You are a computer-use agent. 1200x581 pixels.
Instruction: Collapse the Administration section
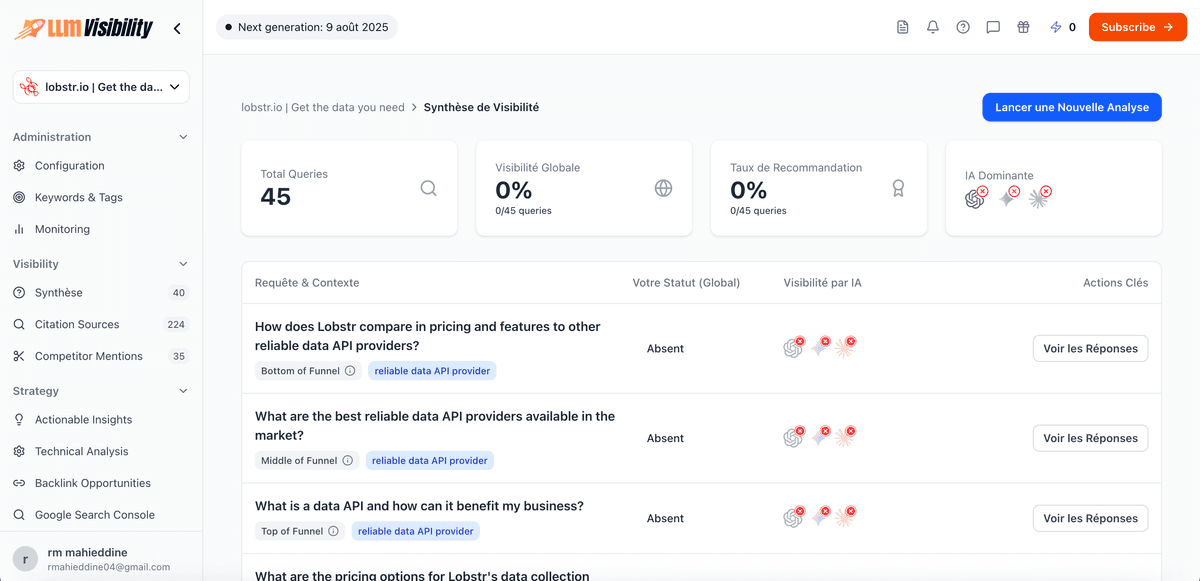(183, 137)
